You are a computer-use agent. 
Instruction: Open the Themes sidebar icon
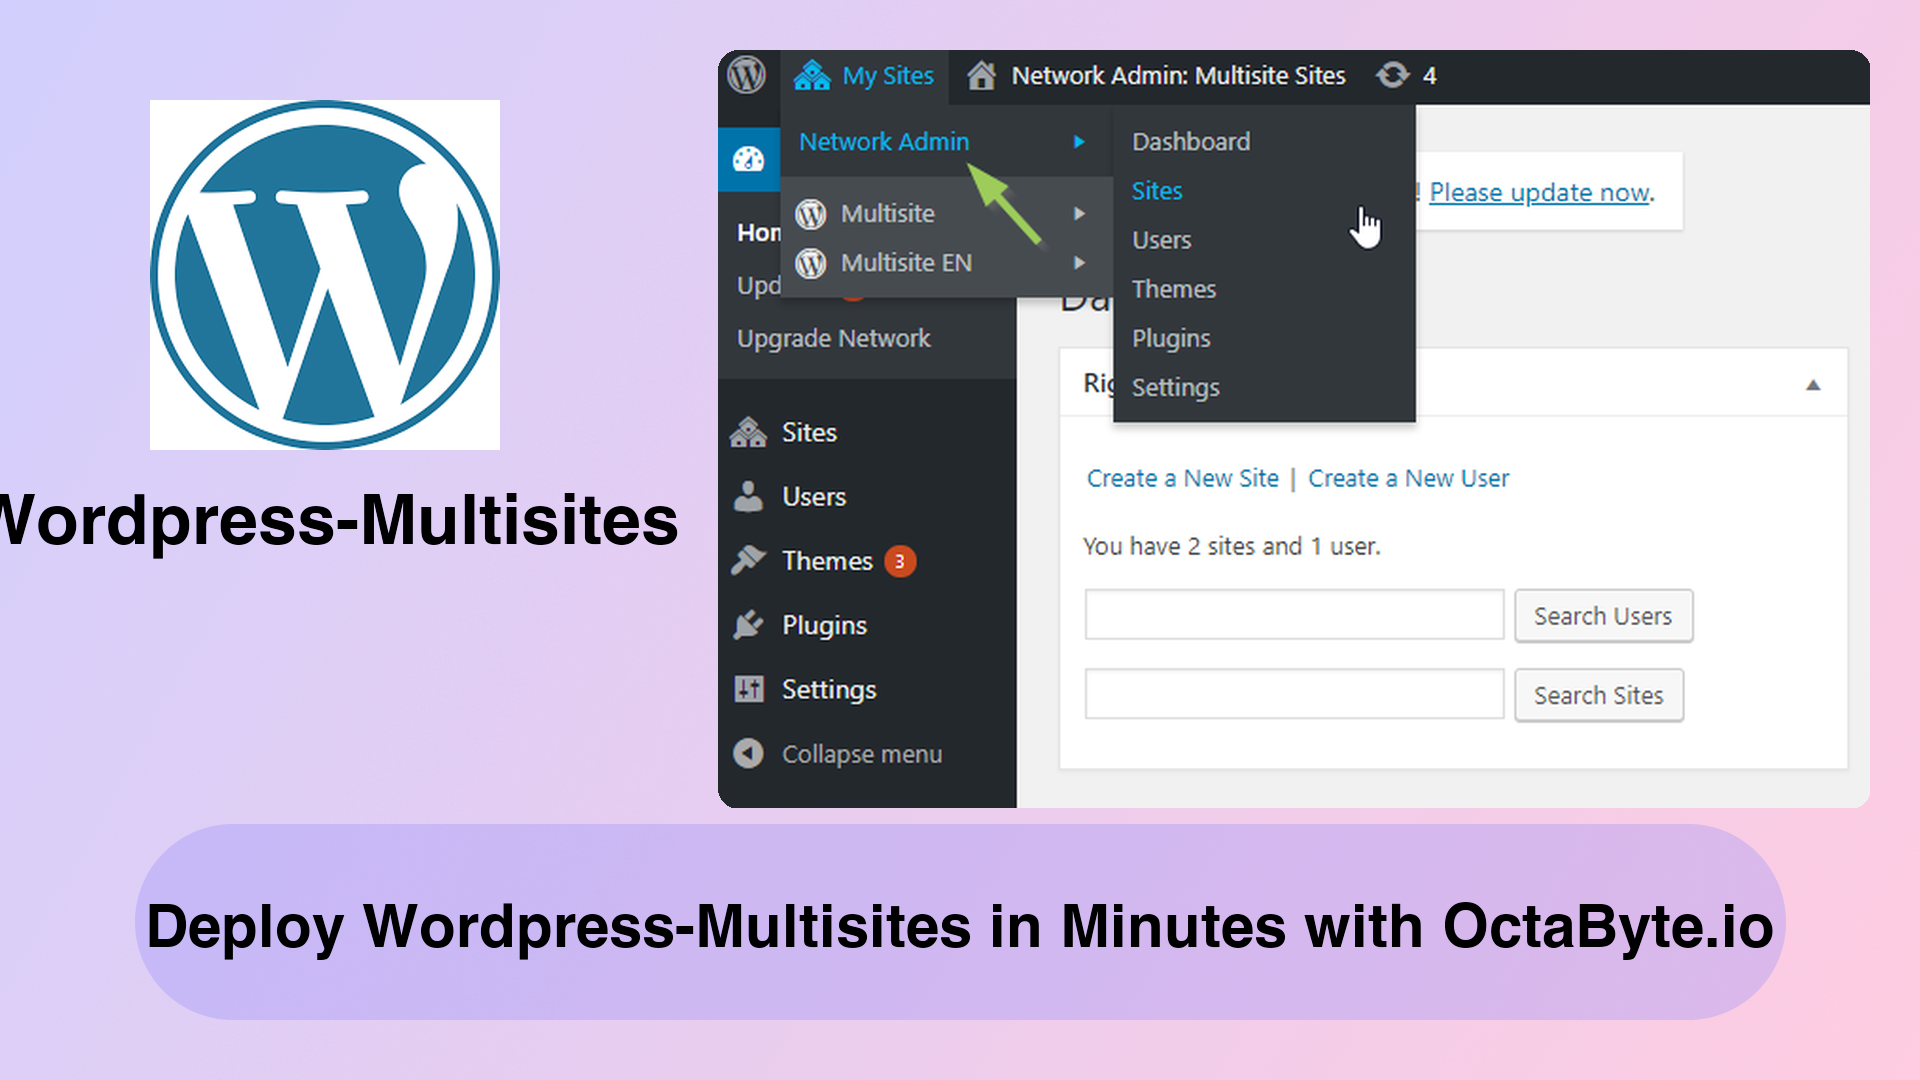click(748, 559)
